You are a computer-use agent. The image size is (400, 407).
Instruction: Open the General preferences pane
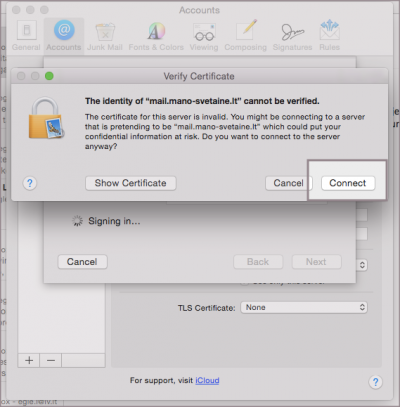[x=26, y=36]
